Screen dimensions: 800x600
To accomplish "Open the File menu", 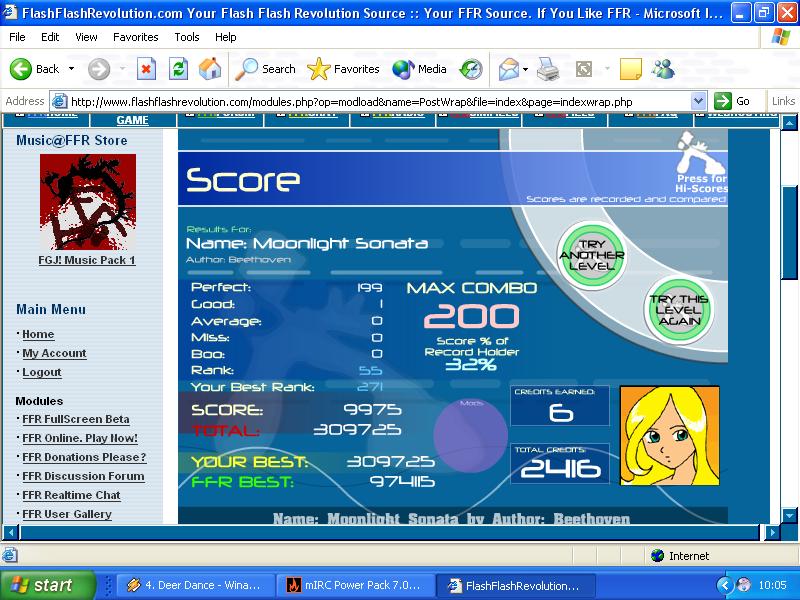I will 17,37.
